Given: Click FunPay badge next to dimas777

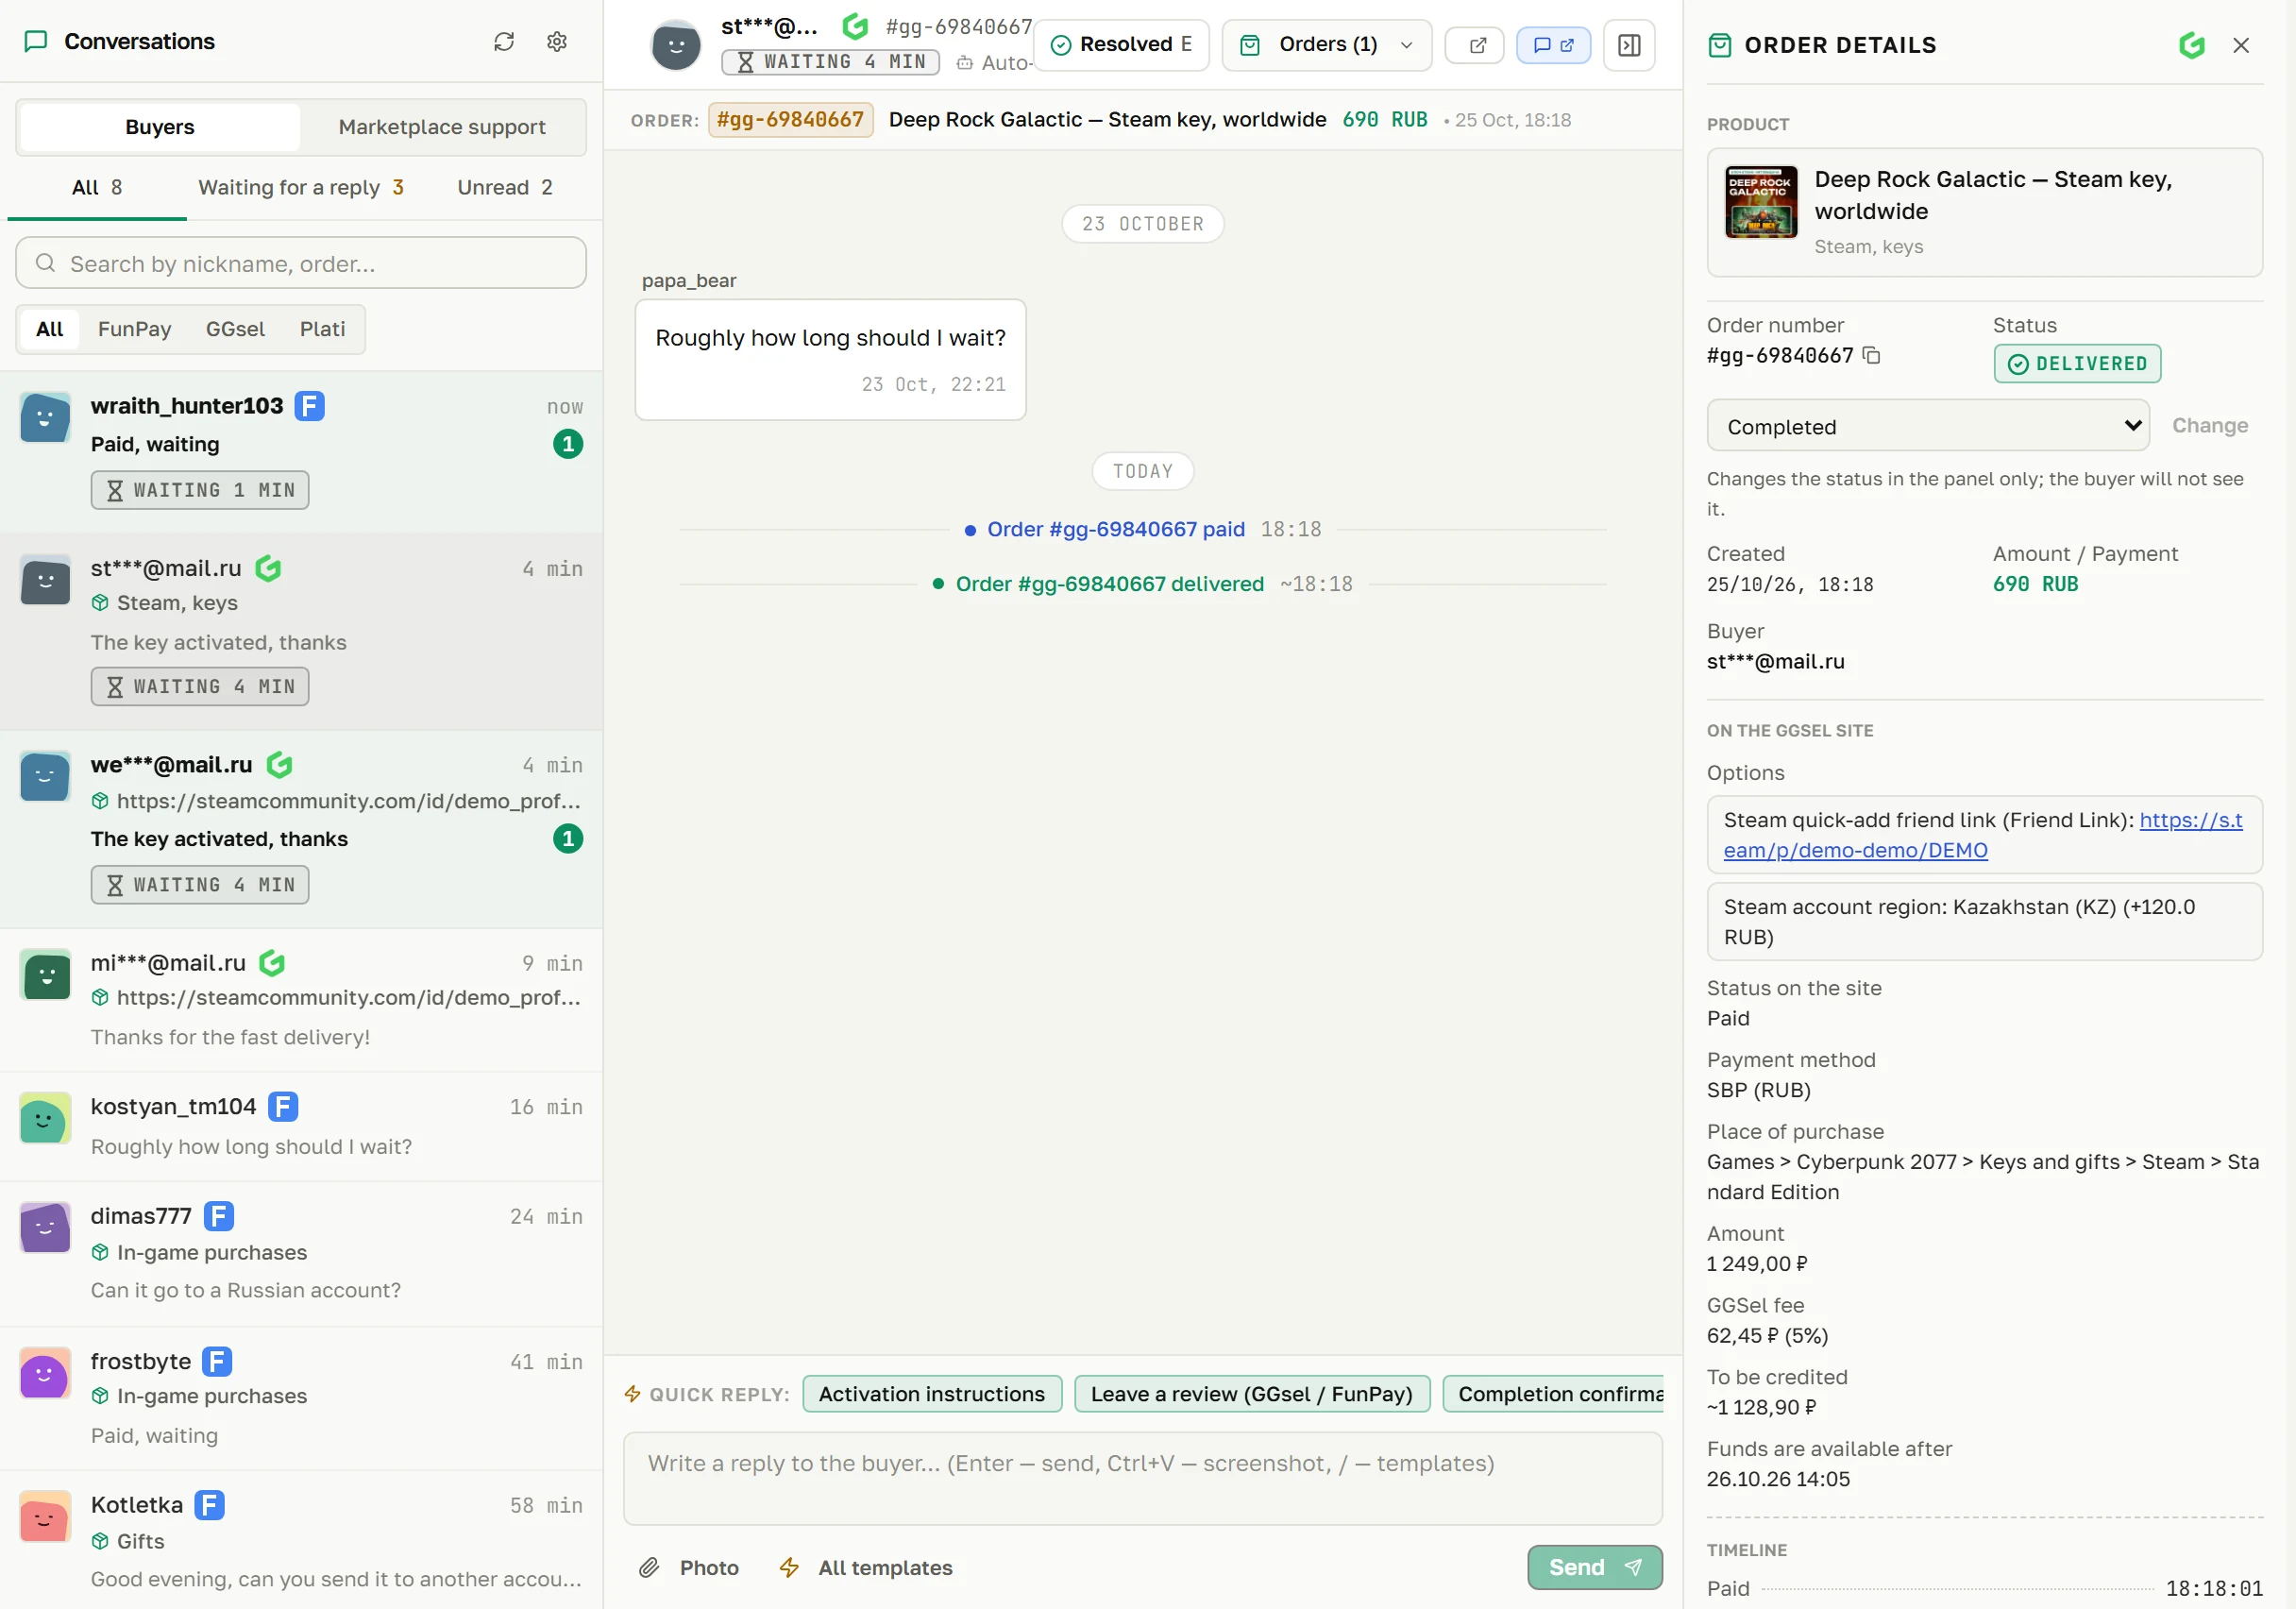Looking at the screenshot, I should click(219, 1216).
